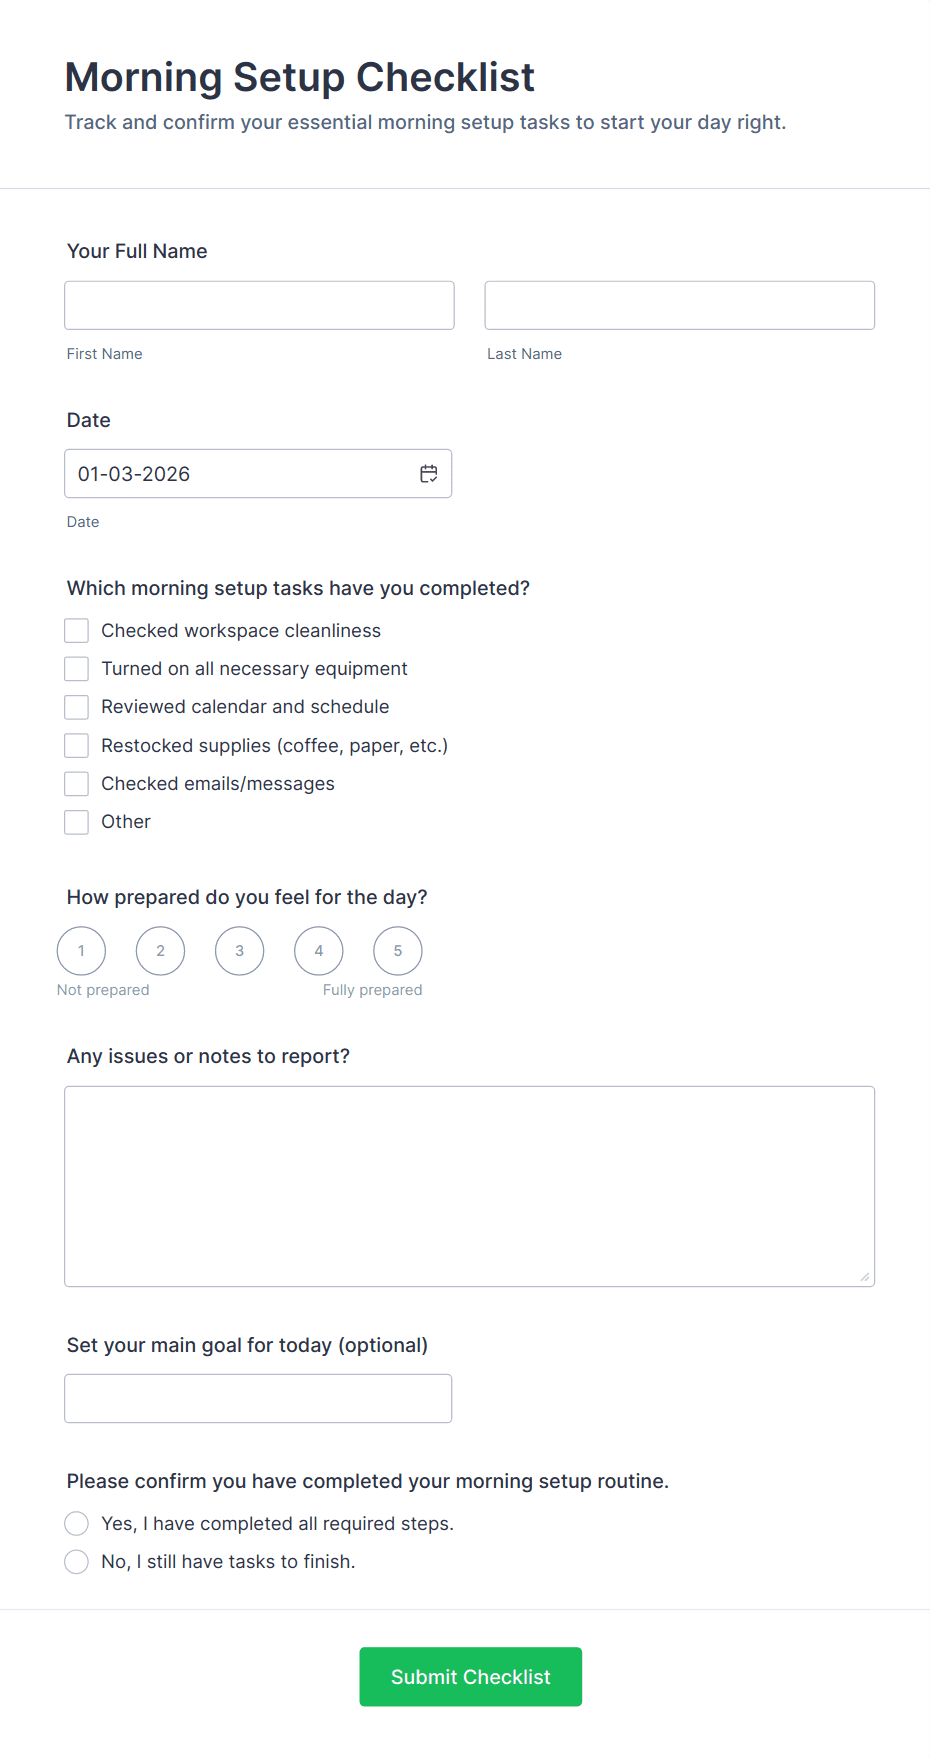Image resolution: width=930 pixels, height=1756 pixels.
Task: Click the Last Name input field
Action: pos(679,305)
